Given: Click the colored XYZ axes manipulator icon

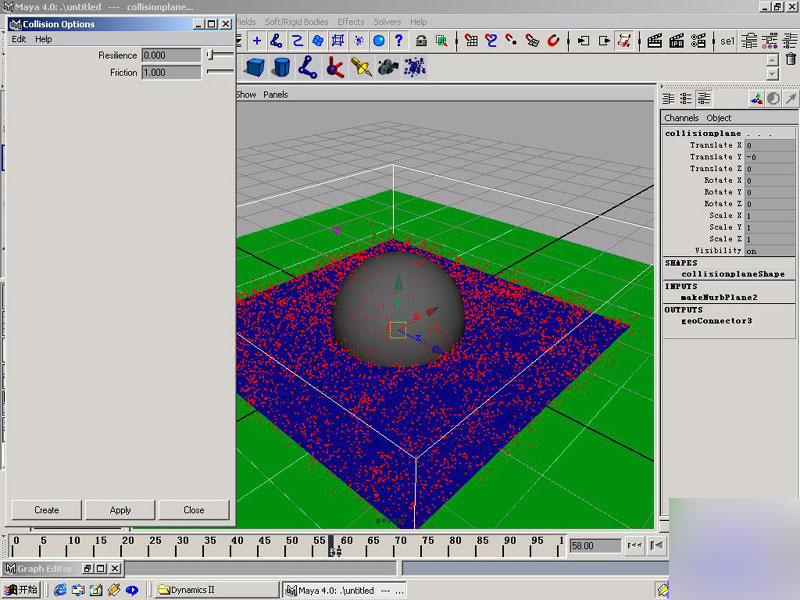Looking at the screenshot, I should click(758, 98).
